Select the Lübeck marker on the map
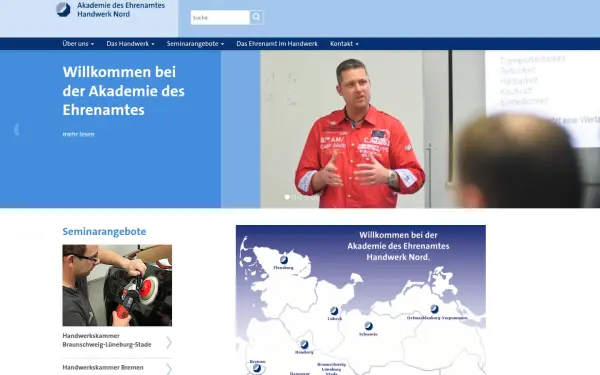 [x=334, y=310]
